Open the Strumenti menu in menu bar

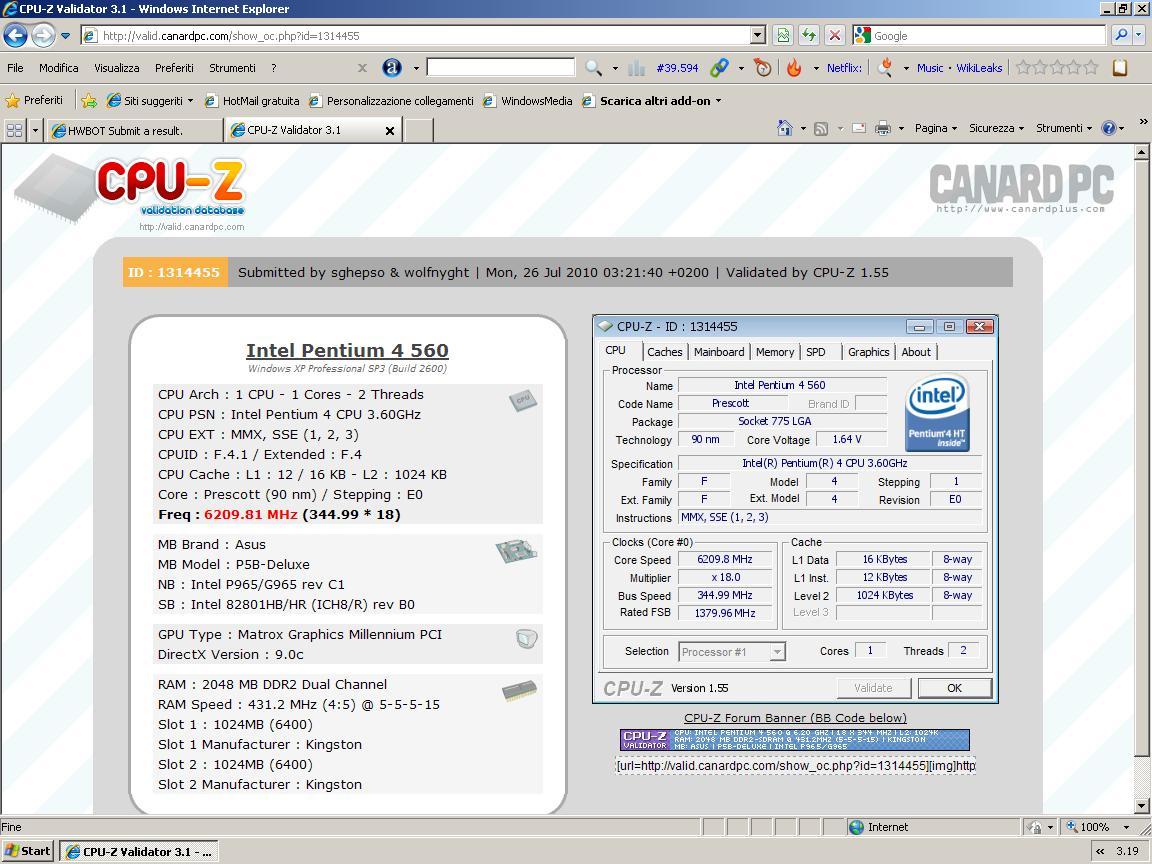click(x=232, y=68)
